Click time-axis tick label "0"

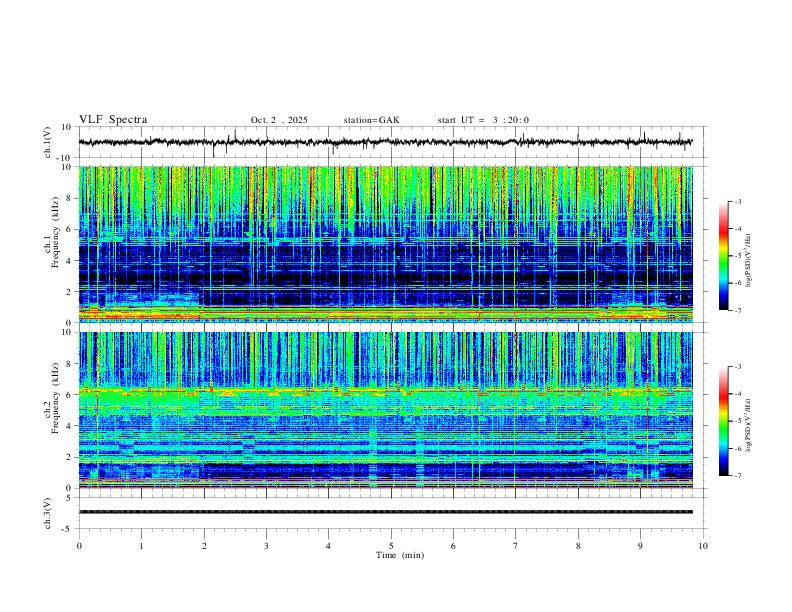point(79,546)
